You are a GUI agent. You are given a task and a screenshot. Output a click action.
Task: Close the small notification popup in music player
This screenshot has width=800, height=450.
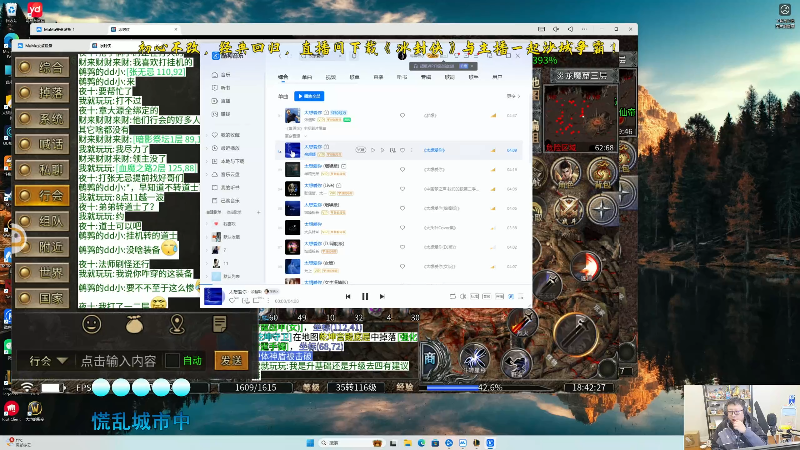[x=472, y=66]
